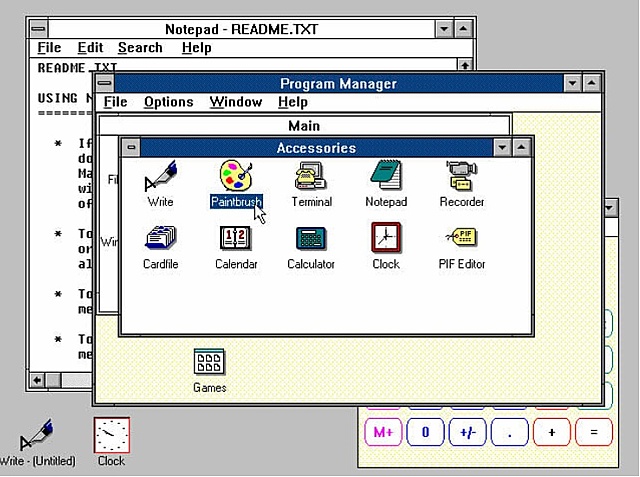Open Help menu in Program Manager
640x477 pixels.
pyautogui.click(x=293, y=102)
